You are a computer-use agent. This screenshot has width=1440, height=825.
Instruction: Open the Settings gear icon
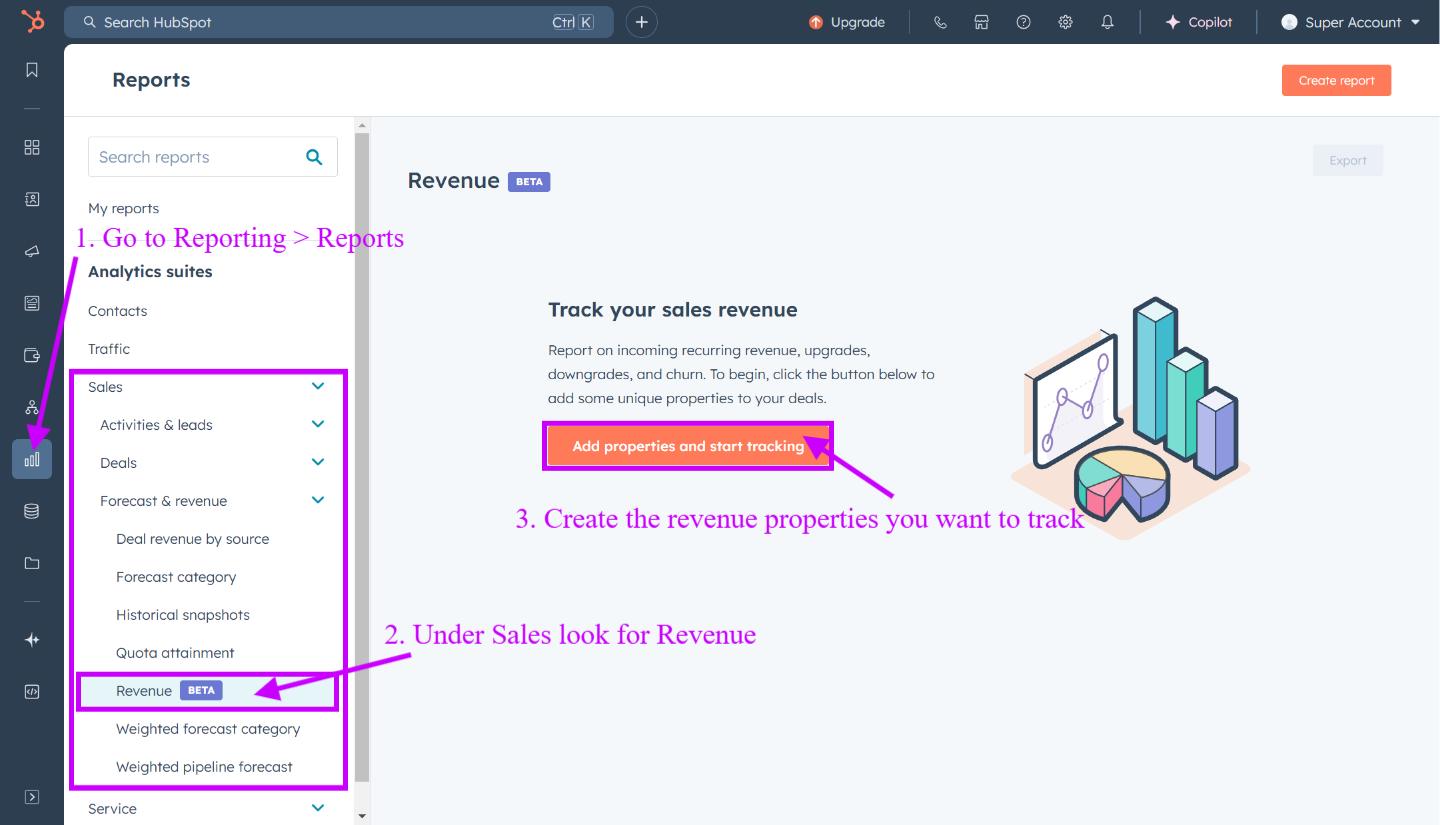click(x=1065, y=22)
